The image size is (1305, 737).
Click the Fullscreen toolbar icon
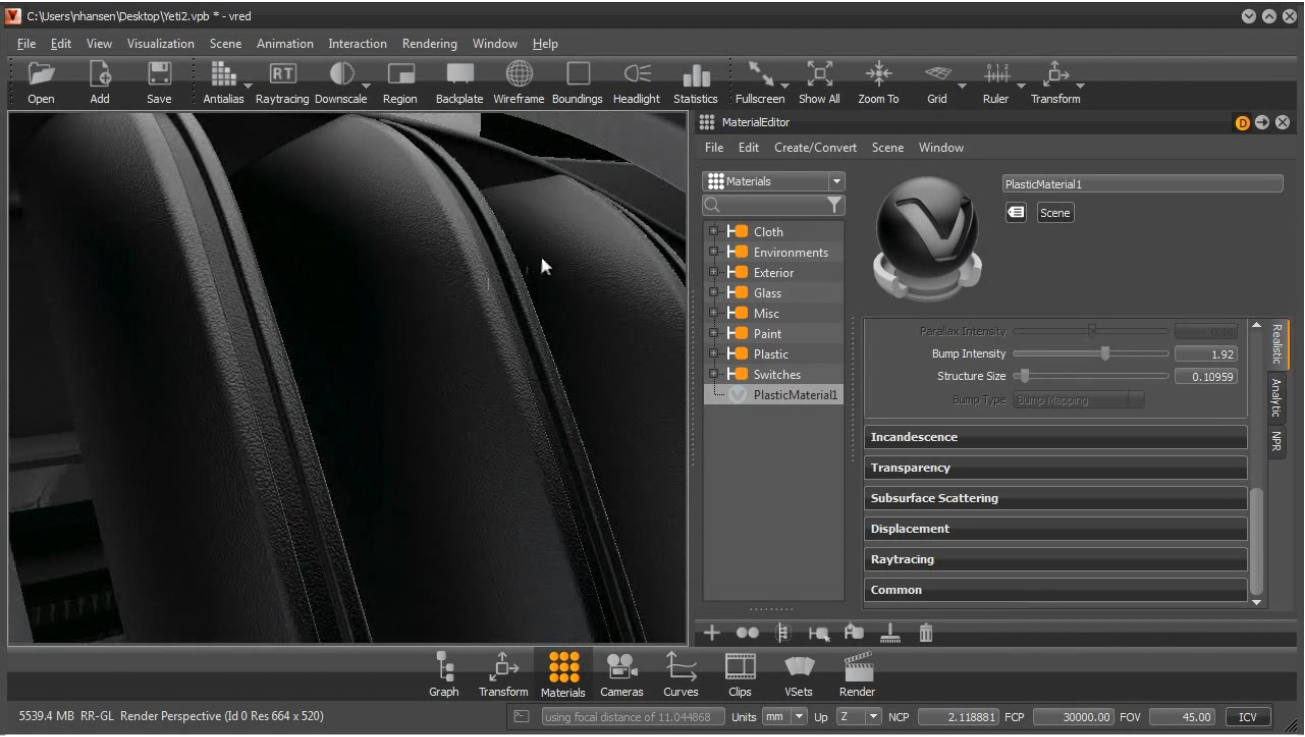pyautogui.click(x=760, y=75)
